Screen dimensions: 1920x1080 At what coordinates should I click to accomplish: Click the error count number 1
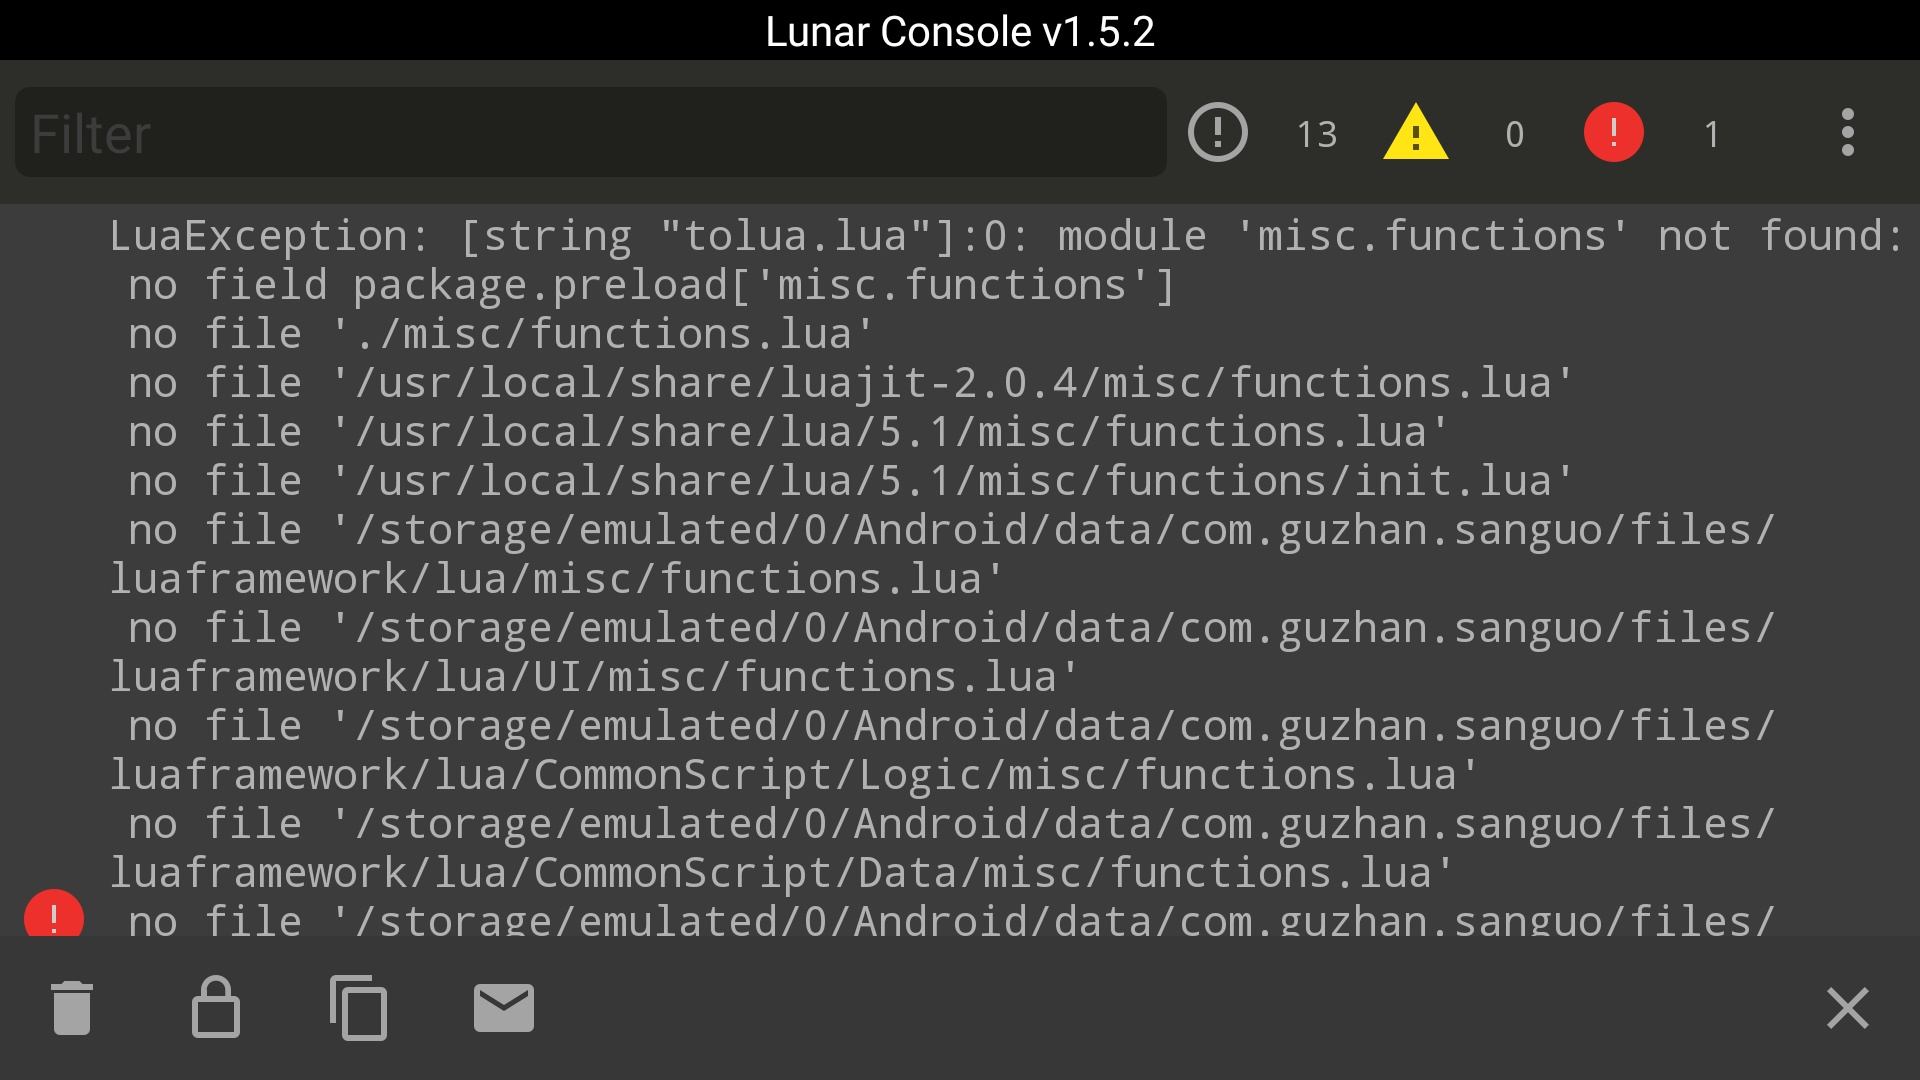point(1712,134)
